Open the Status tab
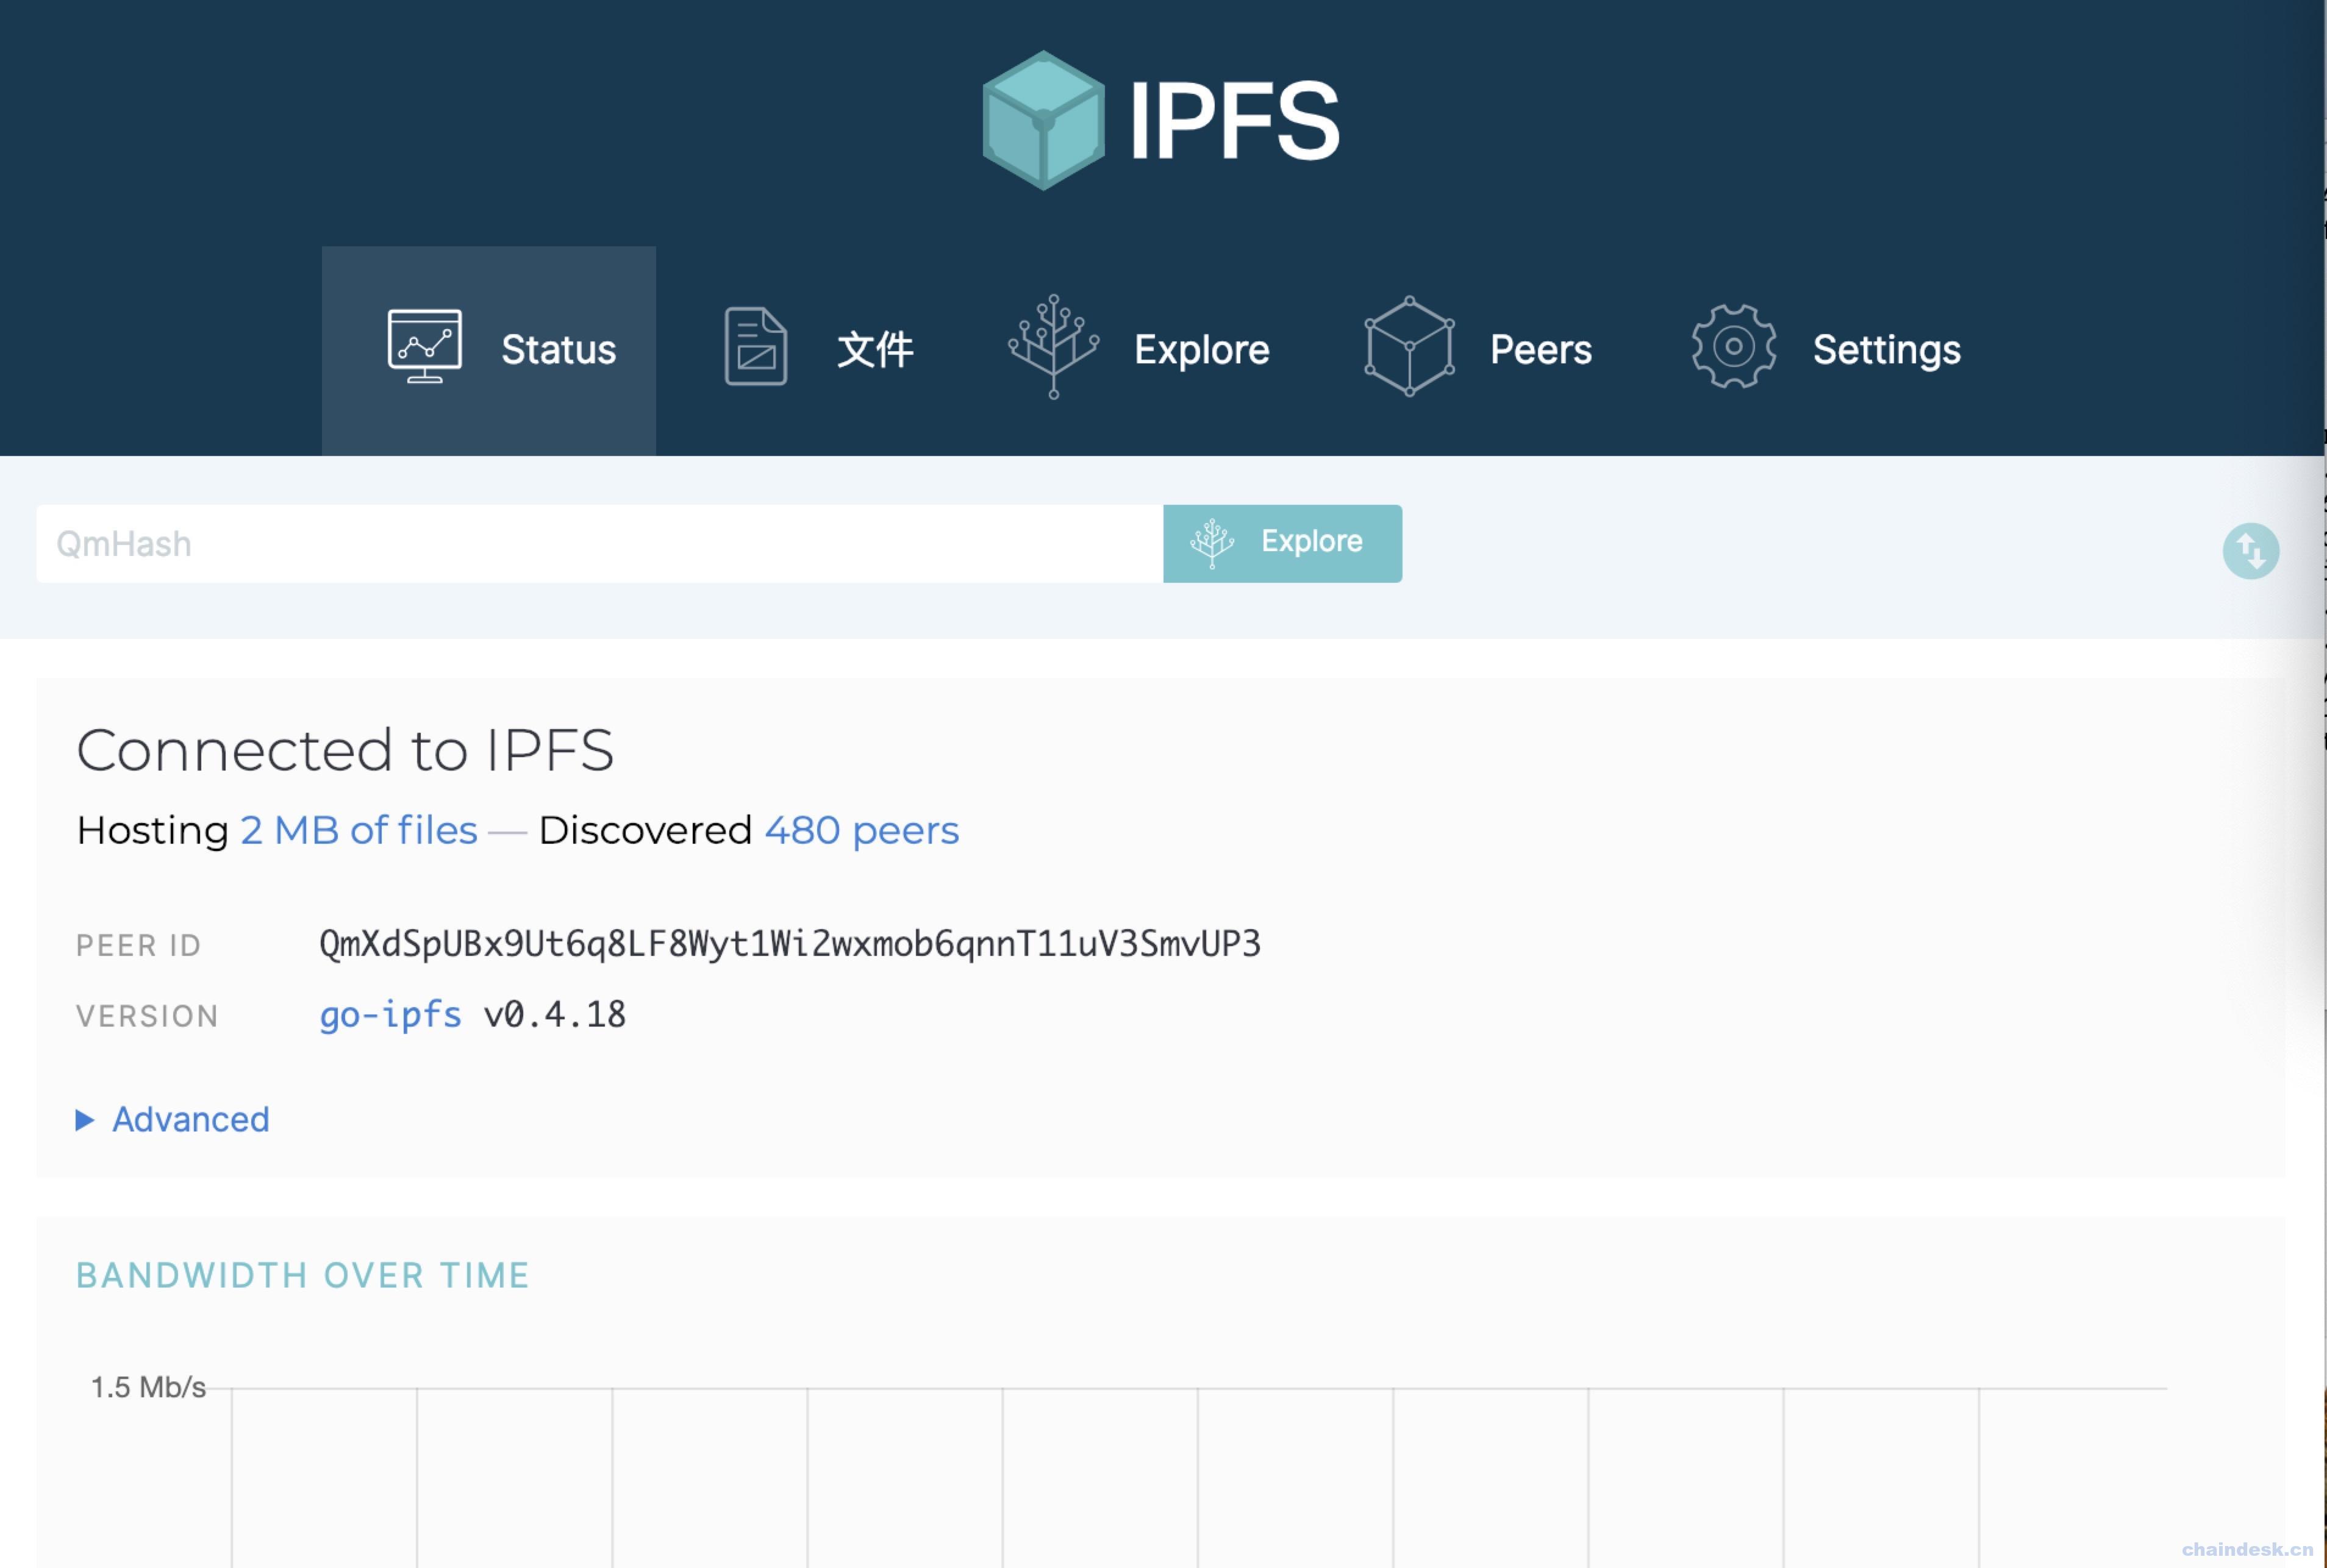Viewport: 2327px width, 1568px height. pyautogui.click(x=489, y=350)
